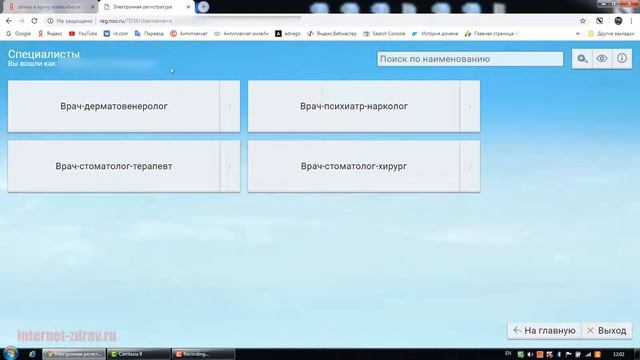This screenshot has width=640, height=360.
Task: Open the info icon in the header
Action: click(622, 59)
